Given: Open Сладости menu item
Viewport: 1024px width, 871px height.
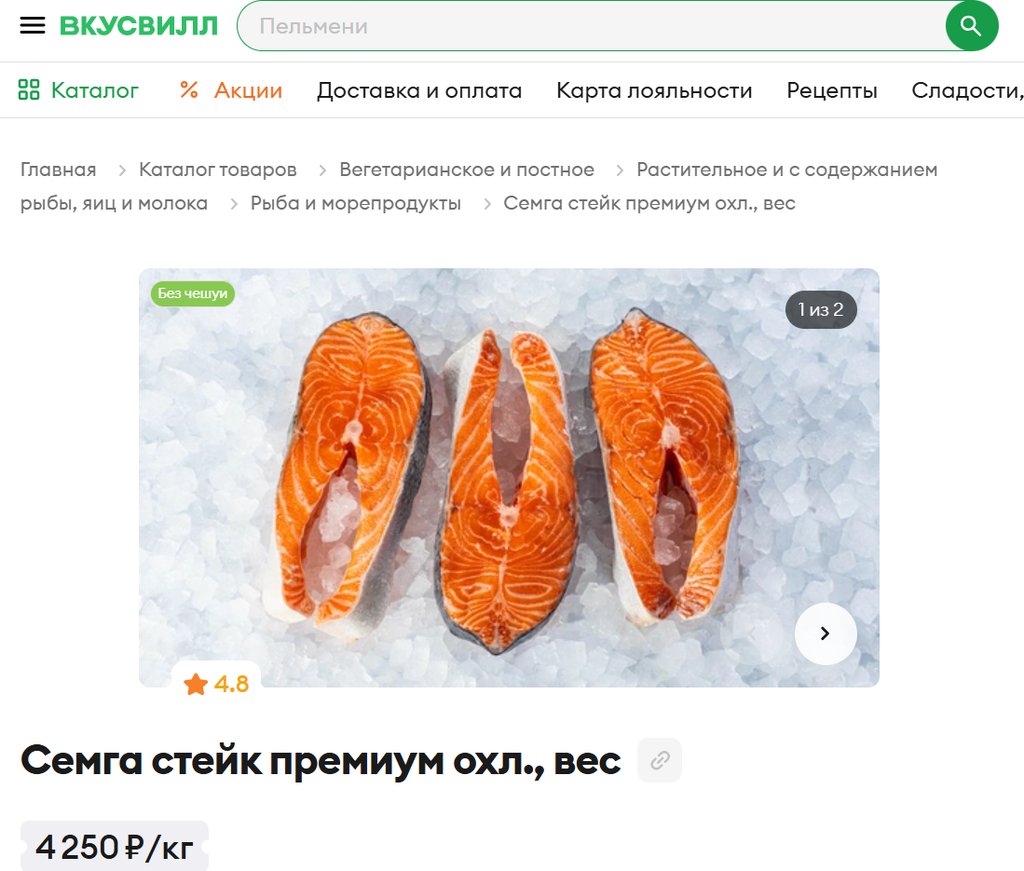Looking at the screenshot, I should [x=967, y=90].
